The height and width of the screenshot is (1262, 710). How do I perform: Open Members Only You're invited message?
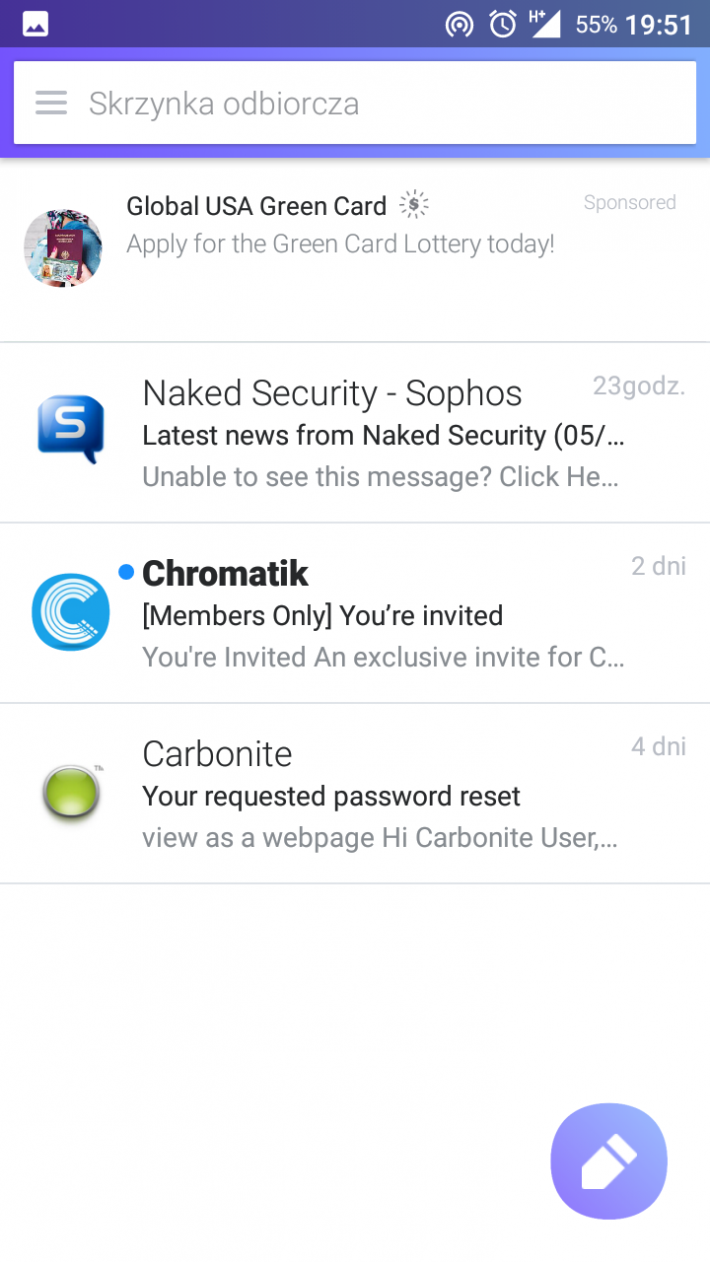pos(355,613)
